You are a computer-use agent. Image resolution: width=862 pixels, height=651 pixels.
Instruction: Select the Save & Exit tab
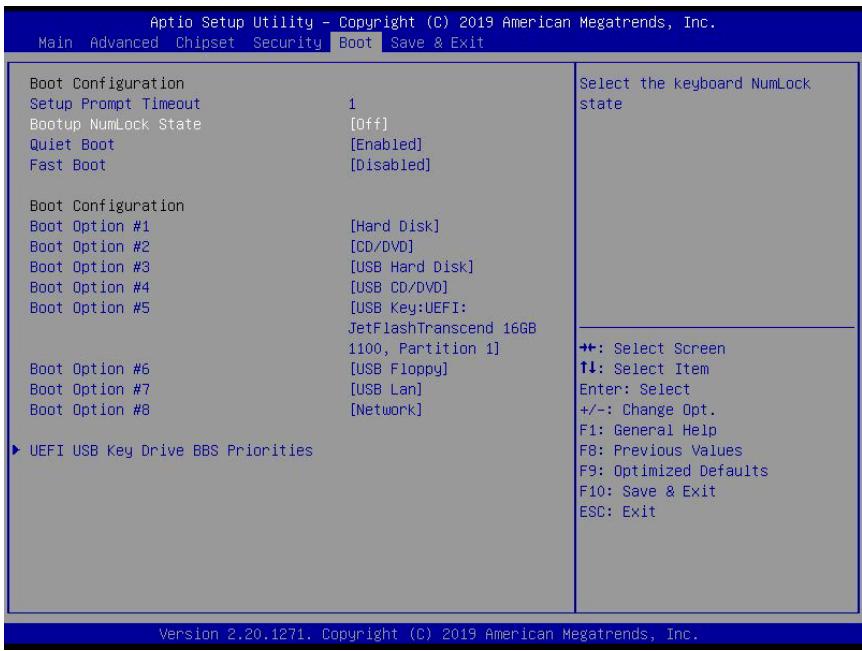tap(437, 42)
